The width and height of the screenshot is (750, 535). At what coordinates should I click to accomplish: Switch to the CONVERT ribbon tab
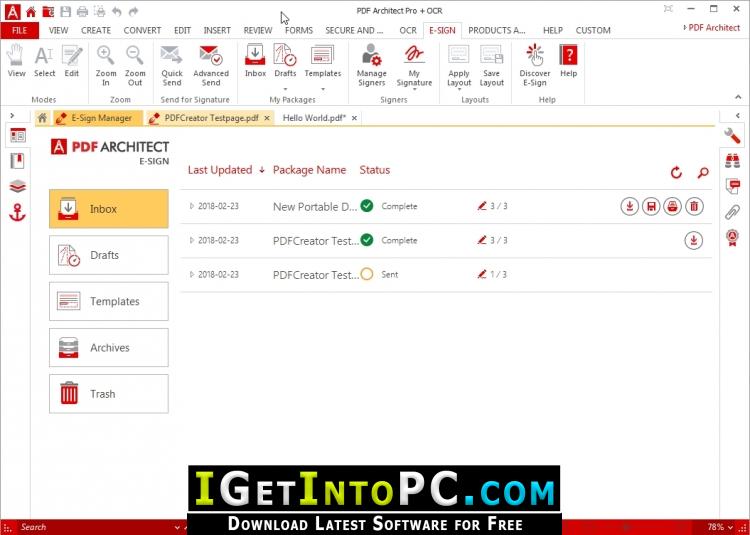pyautogui.click(x=142, y=30)
